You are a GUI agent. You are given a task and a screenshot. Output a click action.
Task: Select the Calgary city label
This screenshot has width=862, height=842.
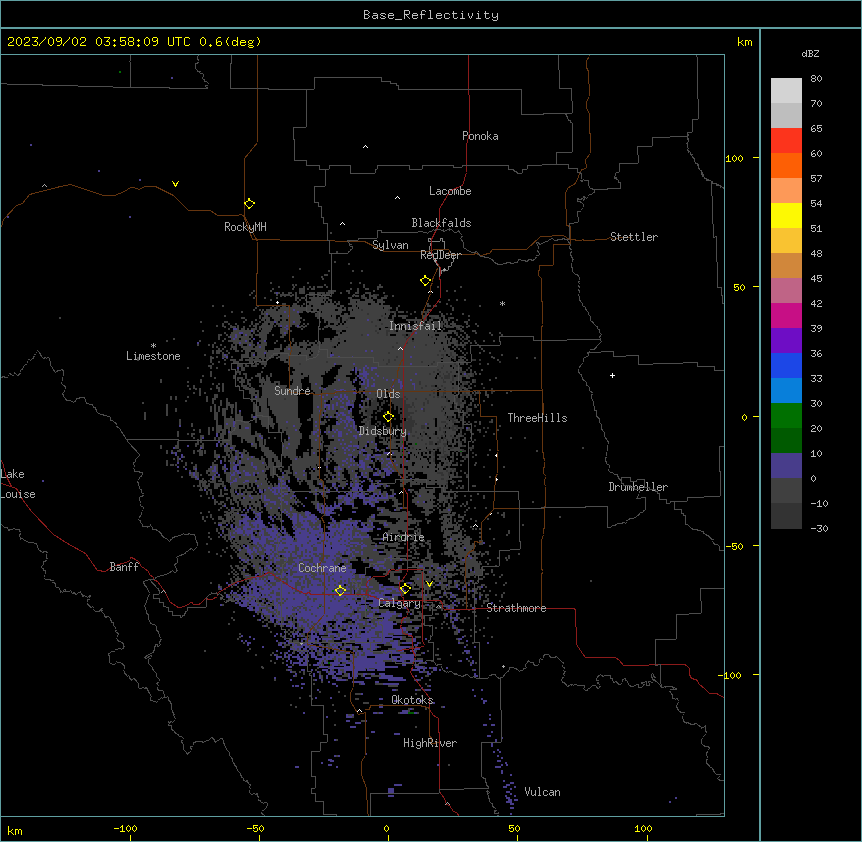tap(399, 603)
